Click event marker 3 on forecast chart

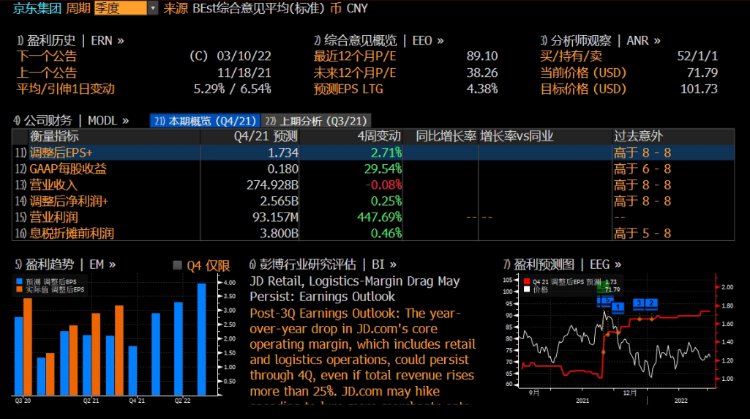639,303
